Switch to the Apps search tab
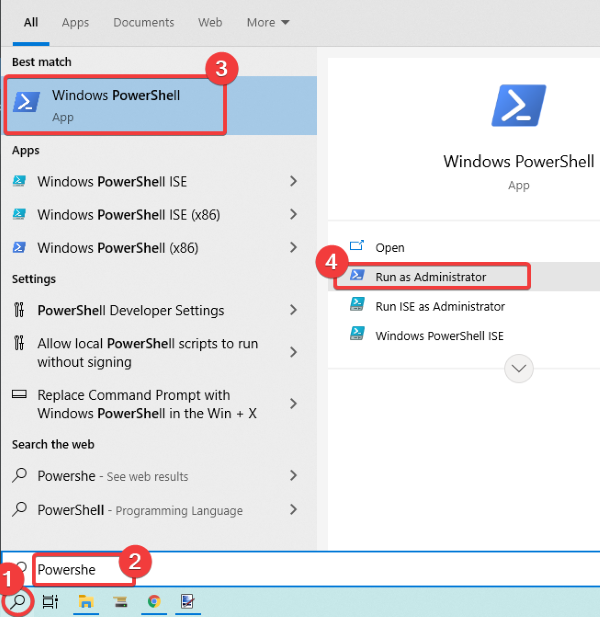 click(75, 22)
